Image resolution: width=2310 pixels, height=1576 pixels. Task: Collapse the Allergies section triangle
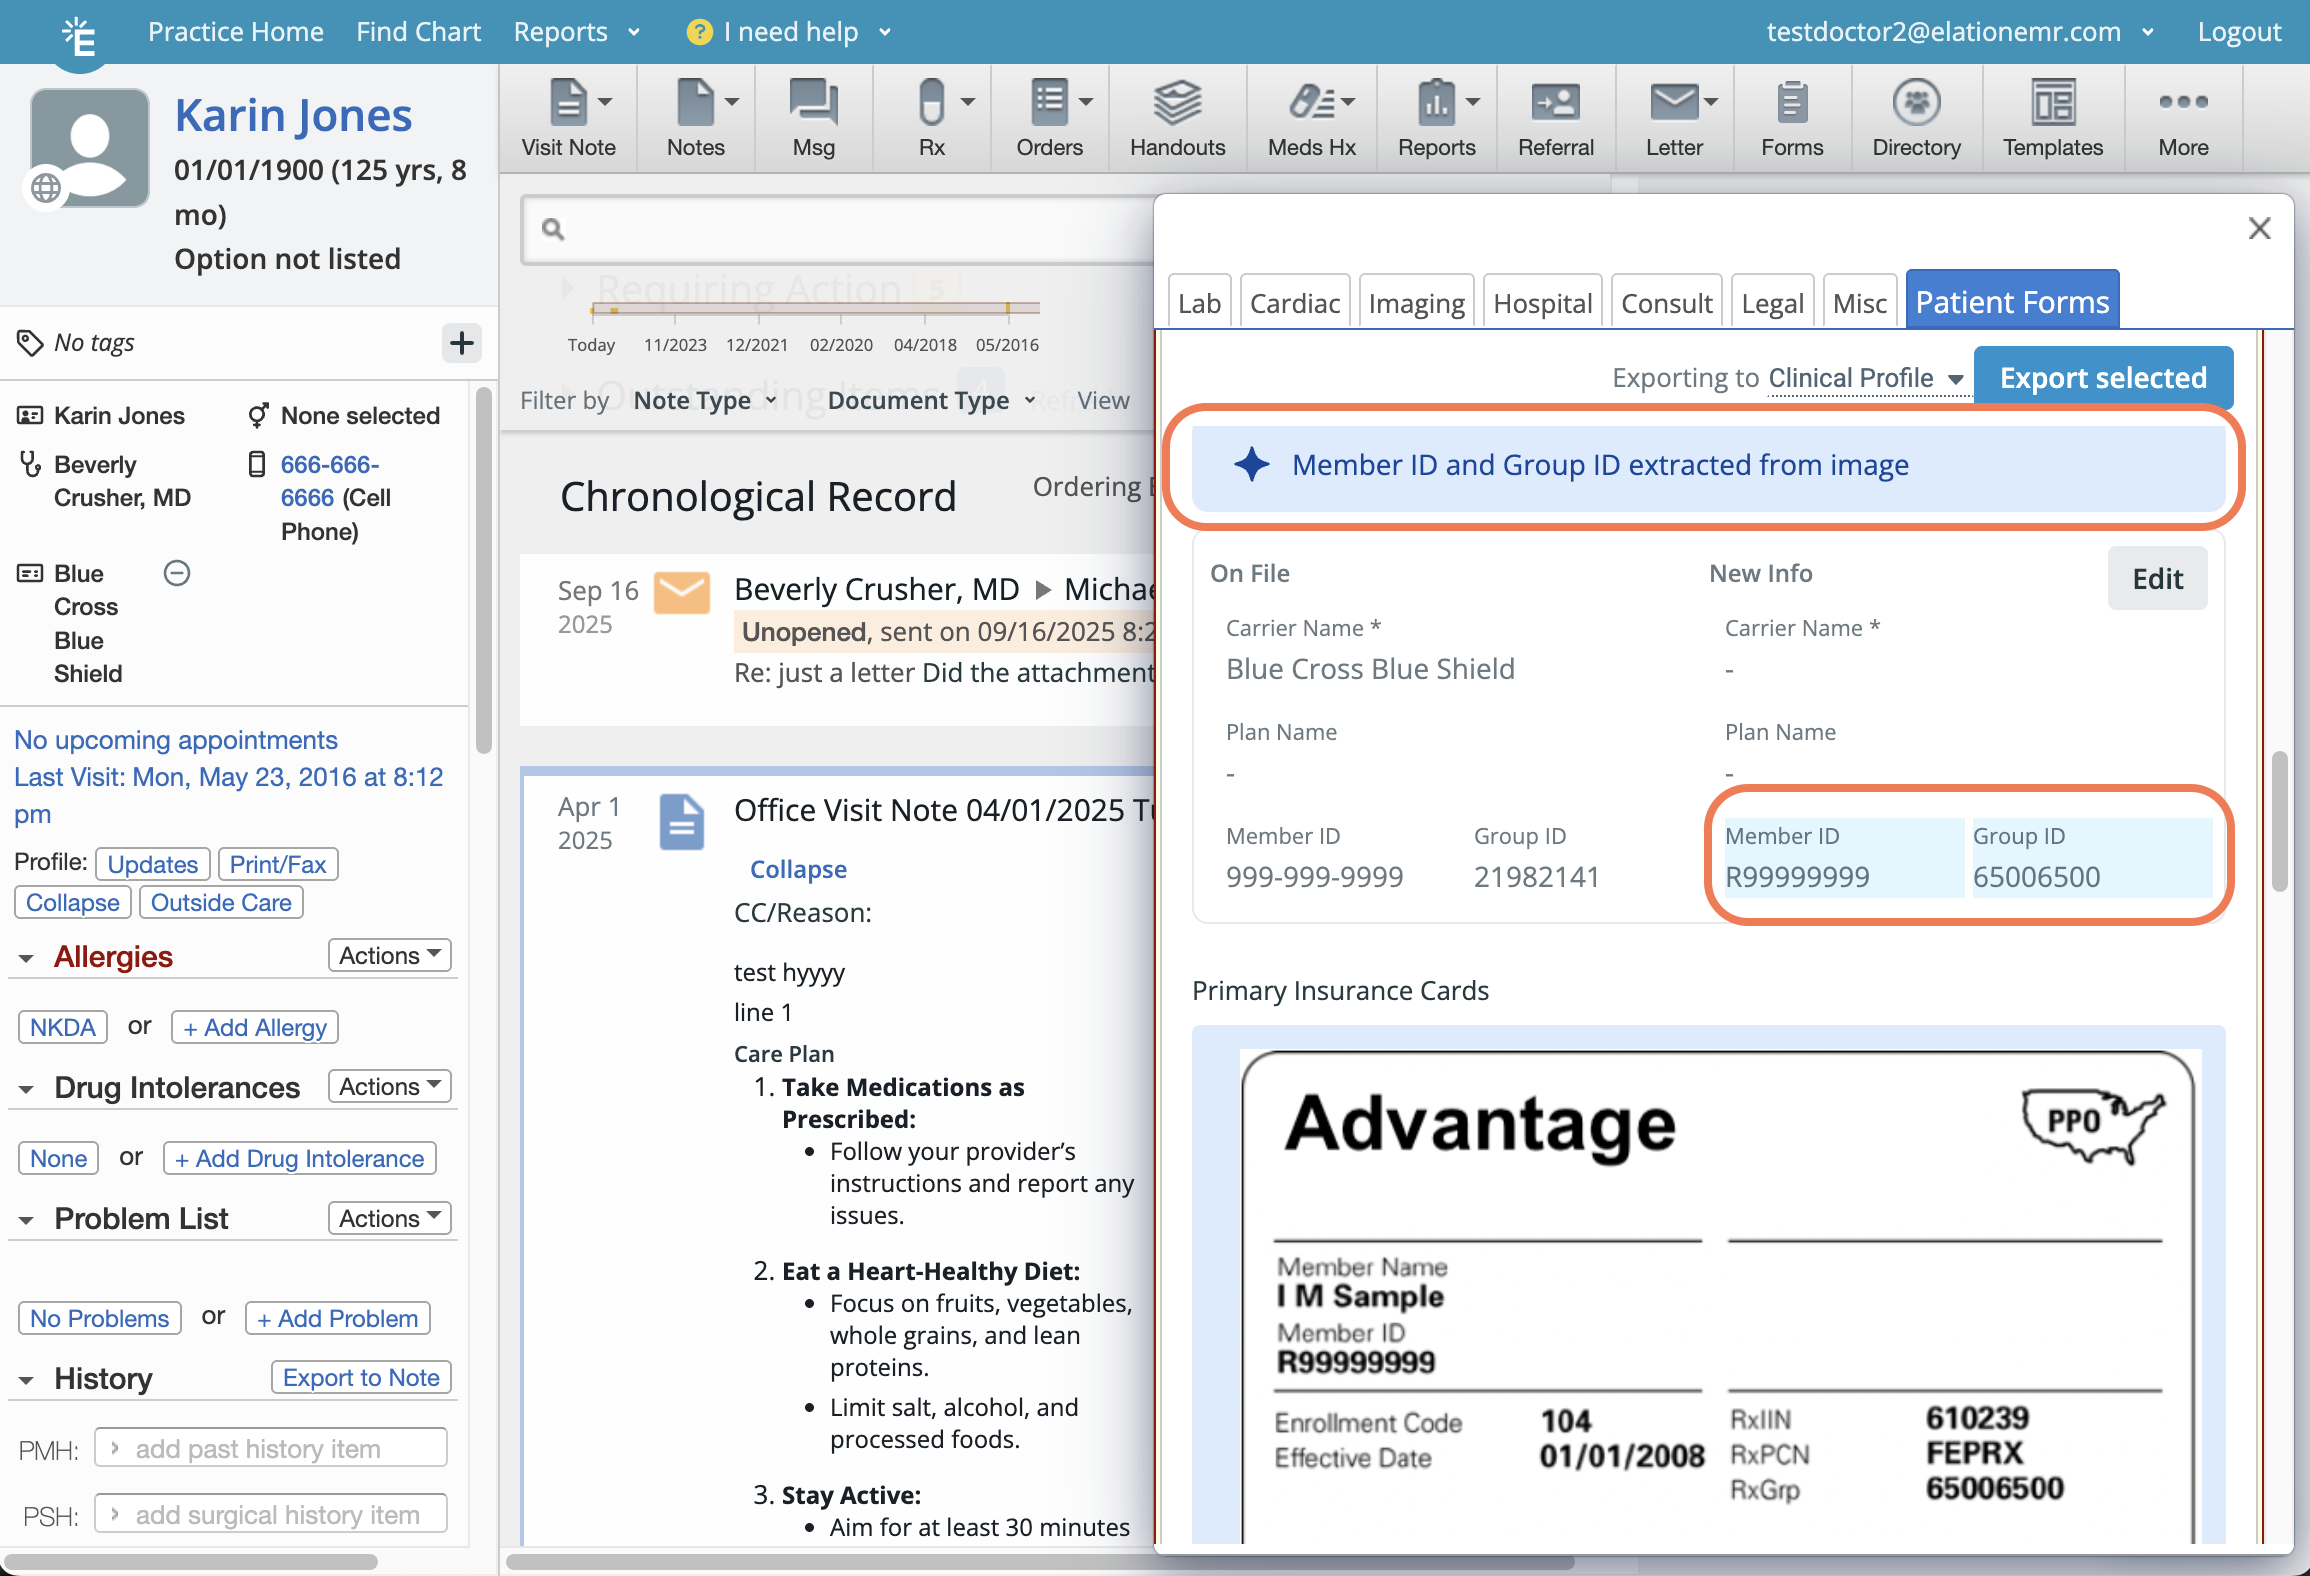click(x=26, y=958)
